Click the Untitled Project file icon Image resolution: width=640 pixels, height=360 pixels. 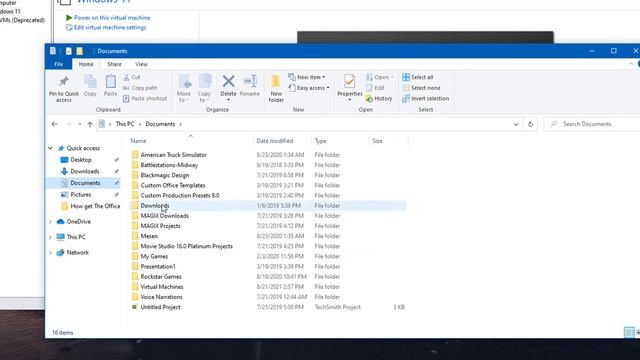(135, 307)
